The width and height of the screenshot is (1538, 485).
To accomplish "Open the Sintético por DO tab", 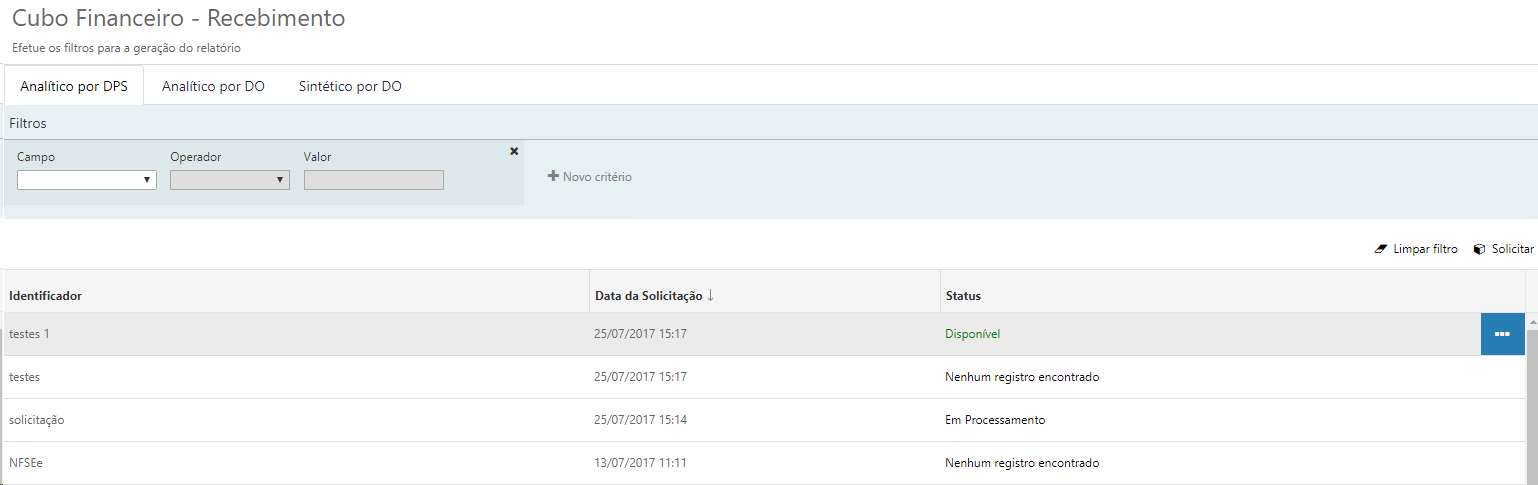I will [x=350, y=86].
